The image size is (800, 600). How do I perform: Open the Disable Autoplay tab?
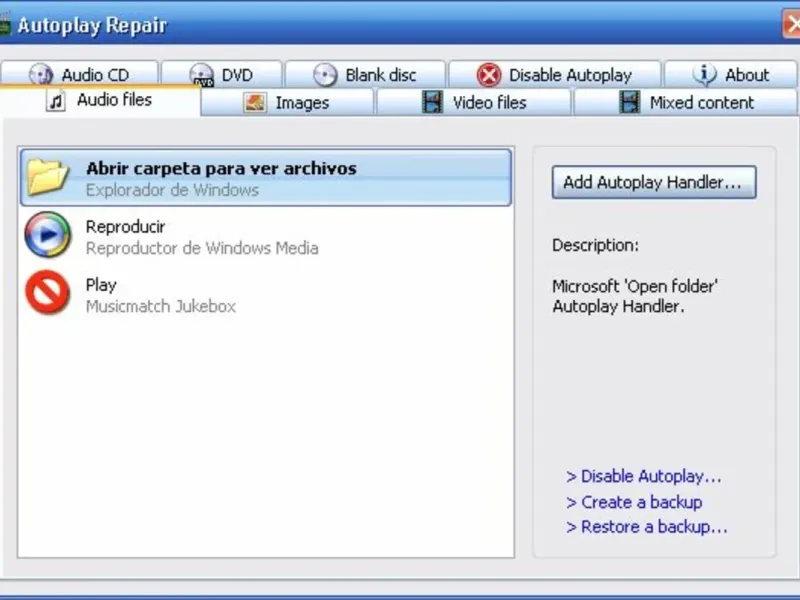coord(555,75)
